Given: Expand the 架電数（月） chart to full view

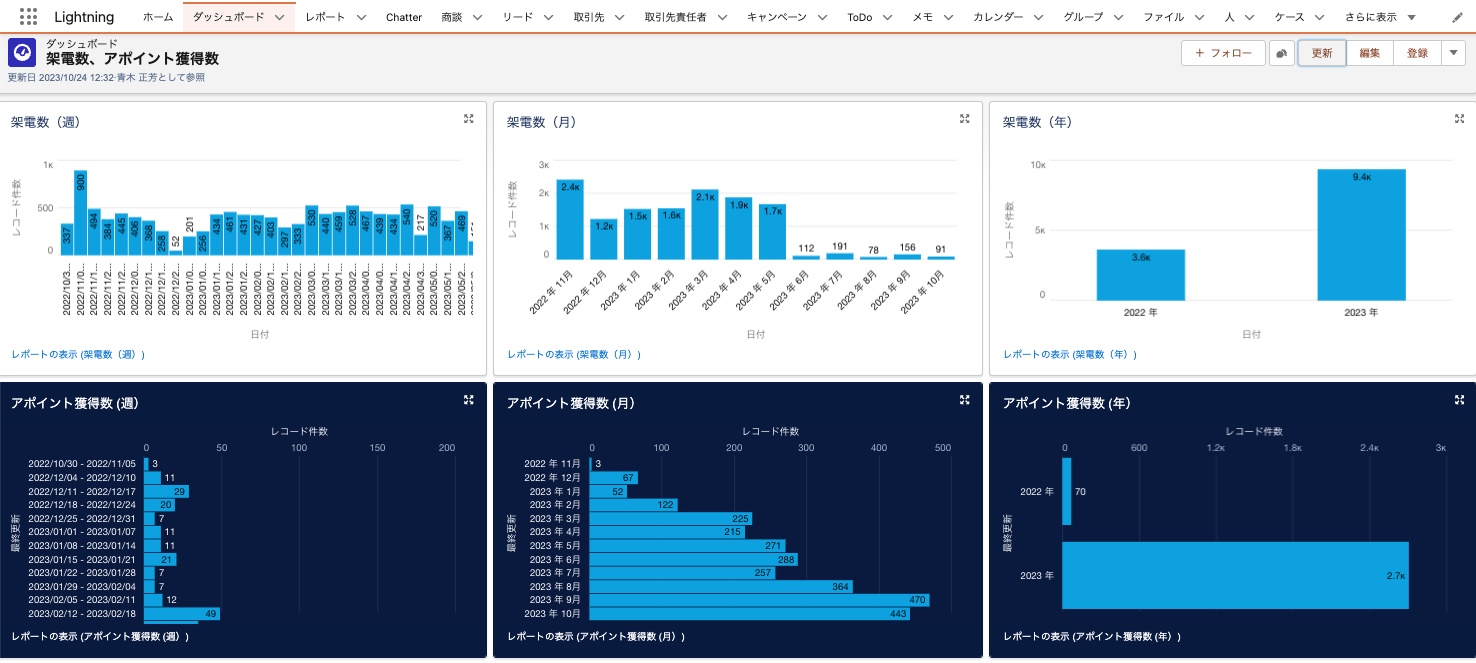Looking at the screenshot, I should coord(964,118).
